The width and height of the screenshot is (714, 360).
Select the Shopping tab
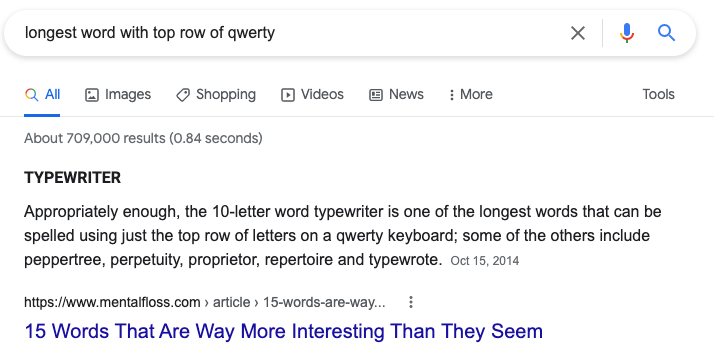click(216, 95)
